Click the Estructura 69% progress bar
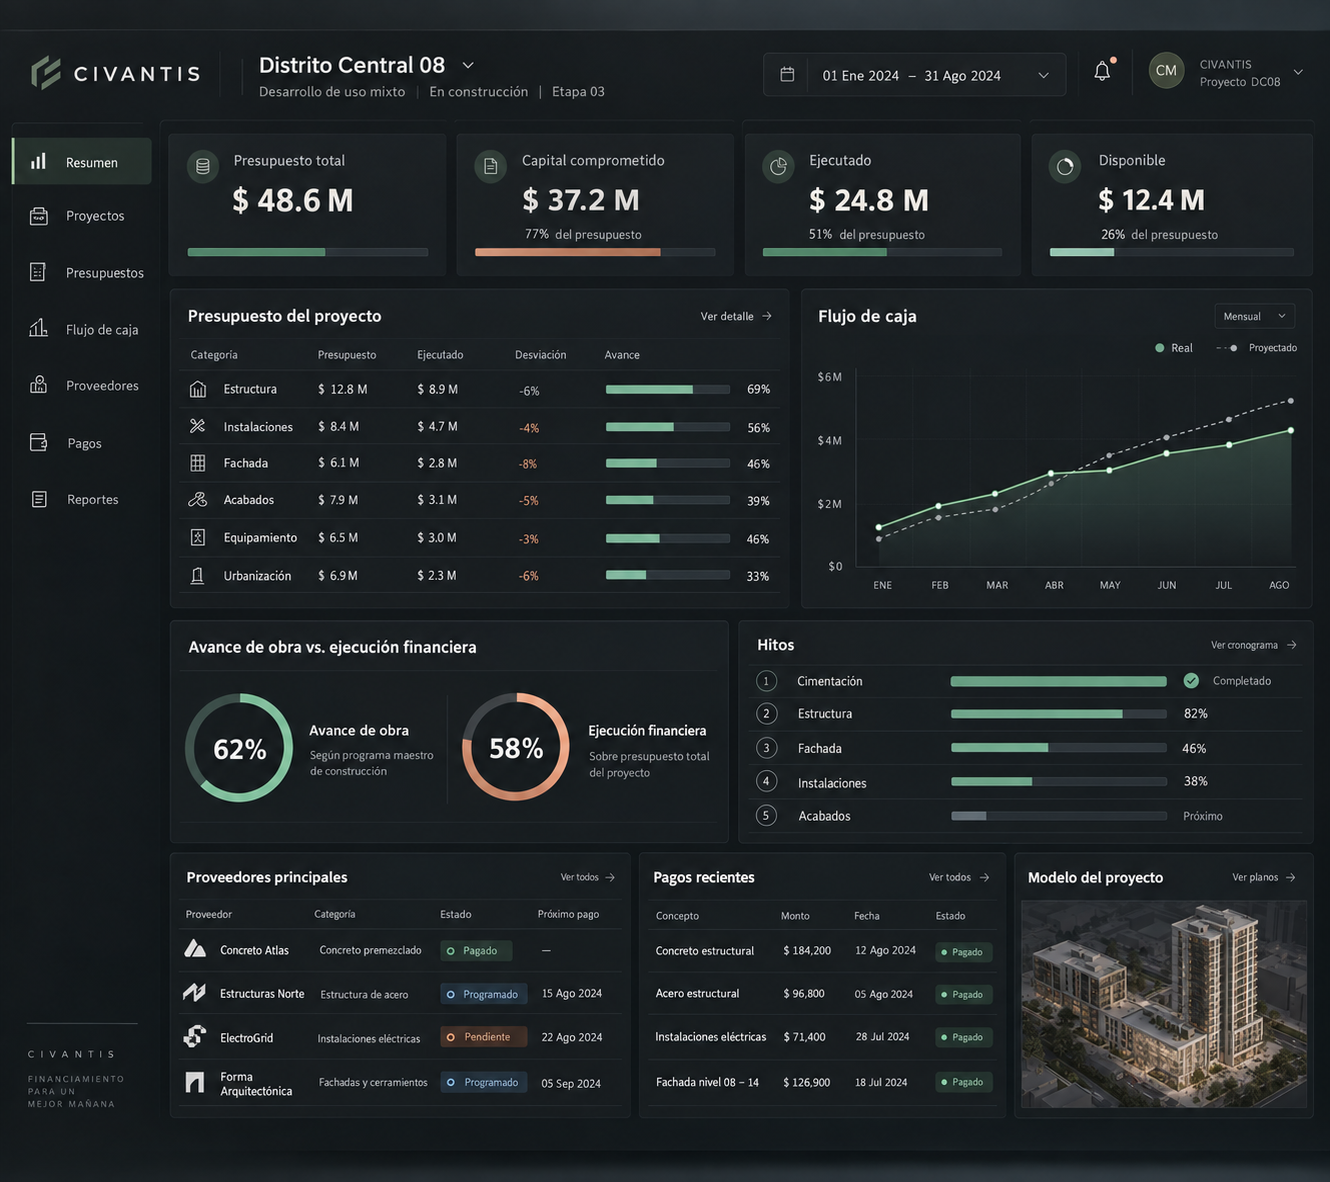Screen dimensions: 1330x1182 (668, 389)
